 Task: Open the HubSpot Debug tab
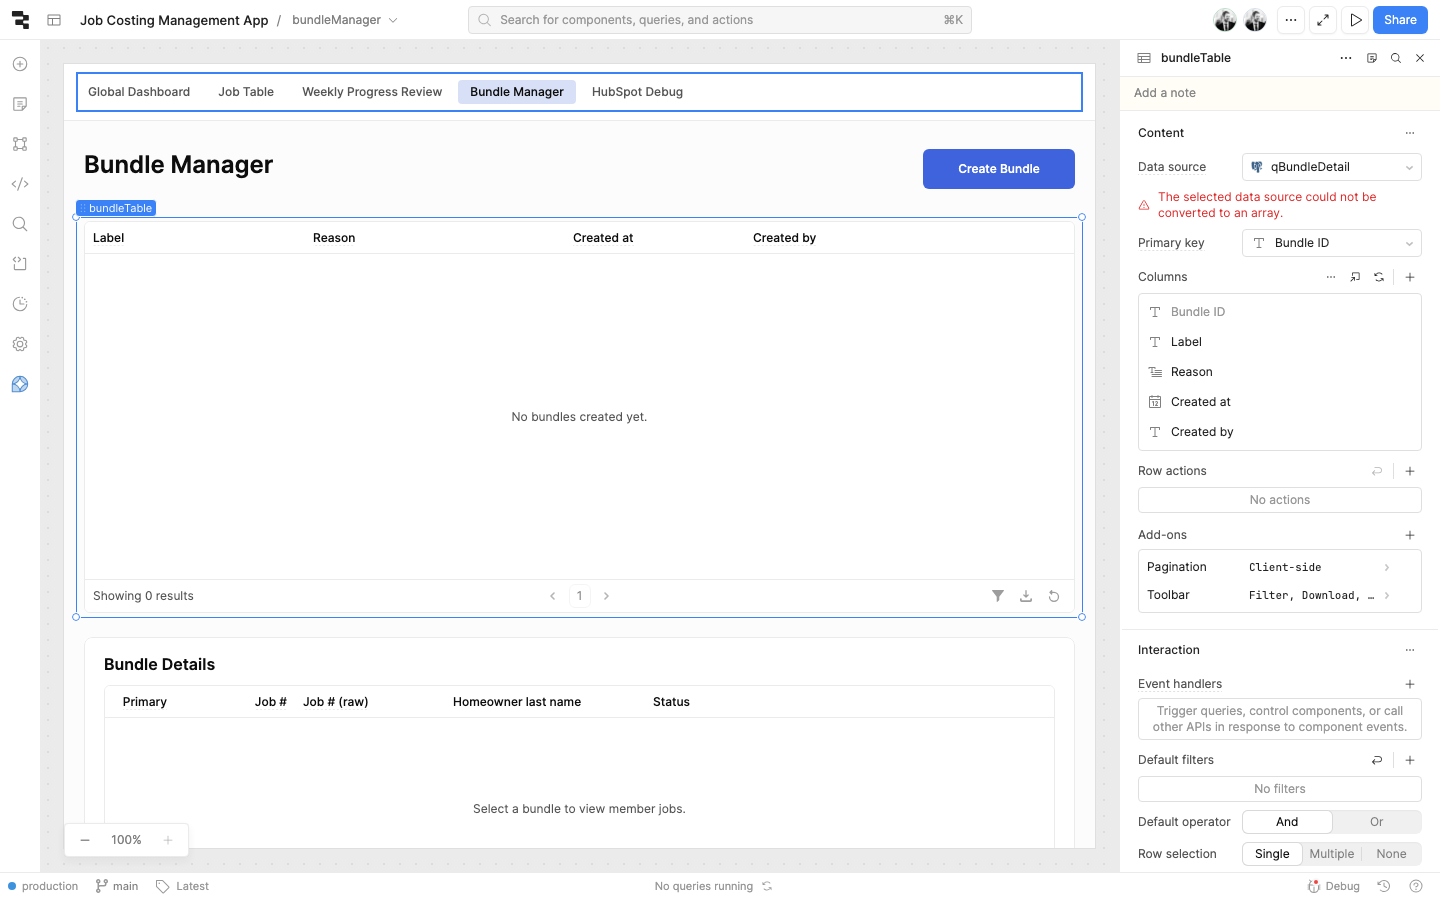click(637, 92)
